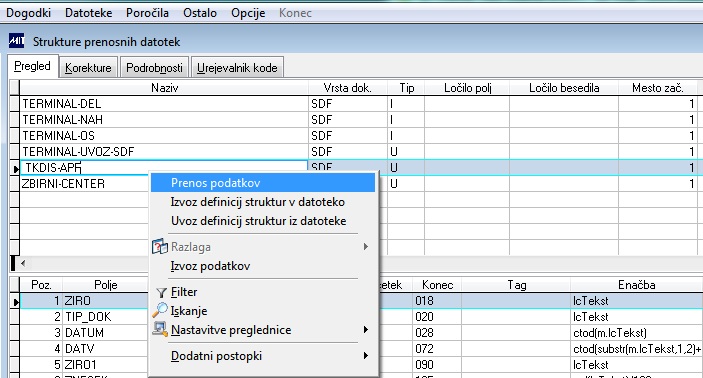Select Uvoz definicij struktur iz datoteke

point(259,221)
